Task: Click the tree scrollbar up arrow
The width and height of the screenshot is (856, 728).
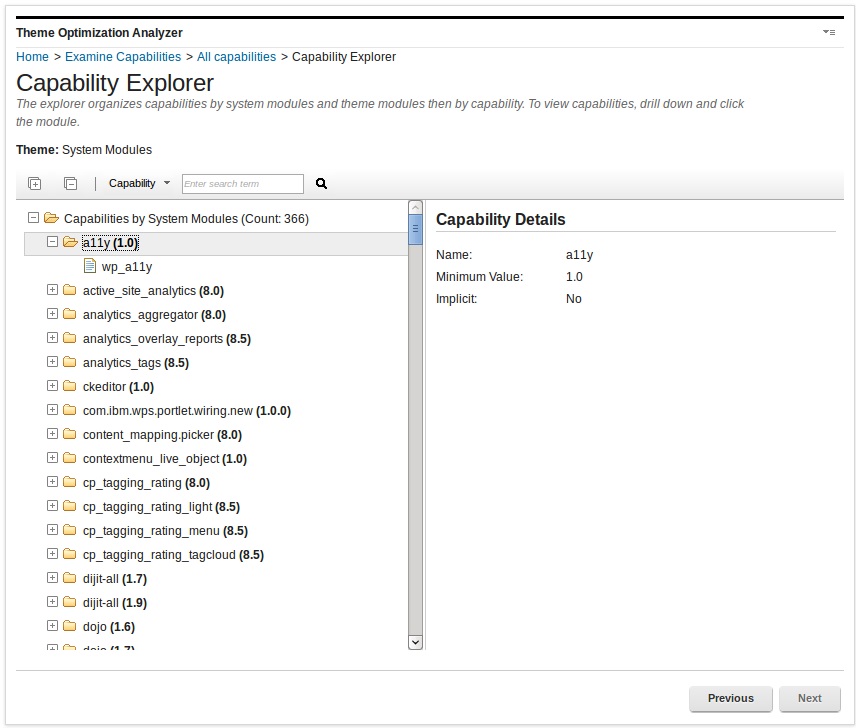Action: [415, 207]
